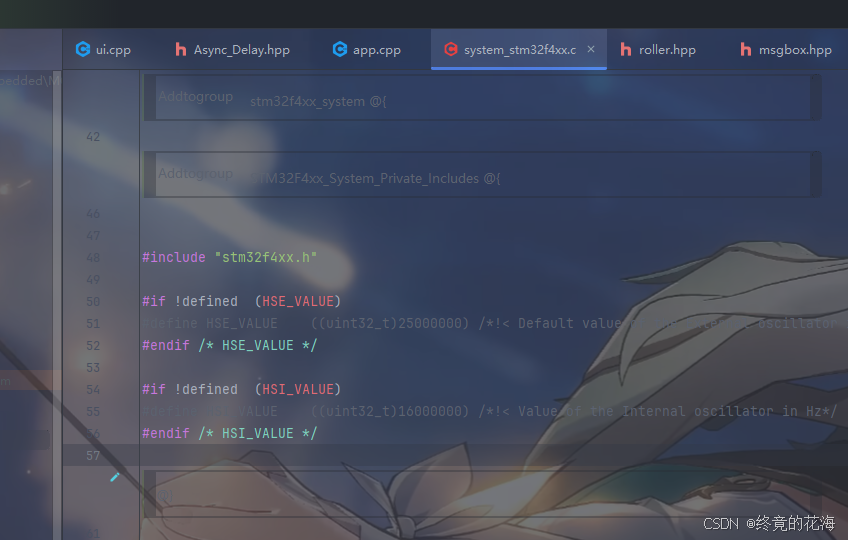Open the roller.hpp tab
This screenshot has width=848, height=540.
[658, 50]
